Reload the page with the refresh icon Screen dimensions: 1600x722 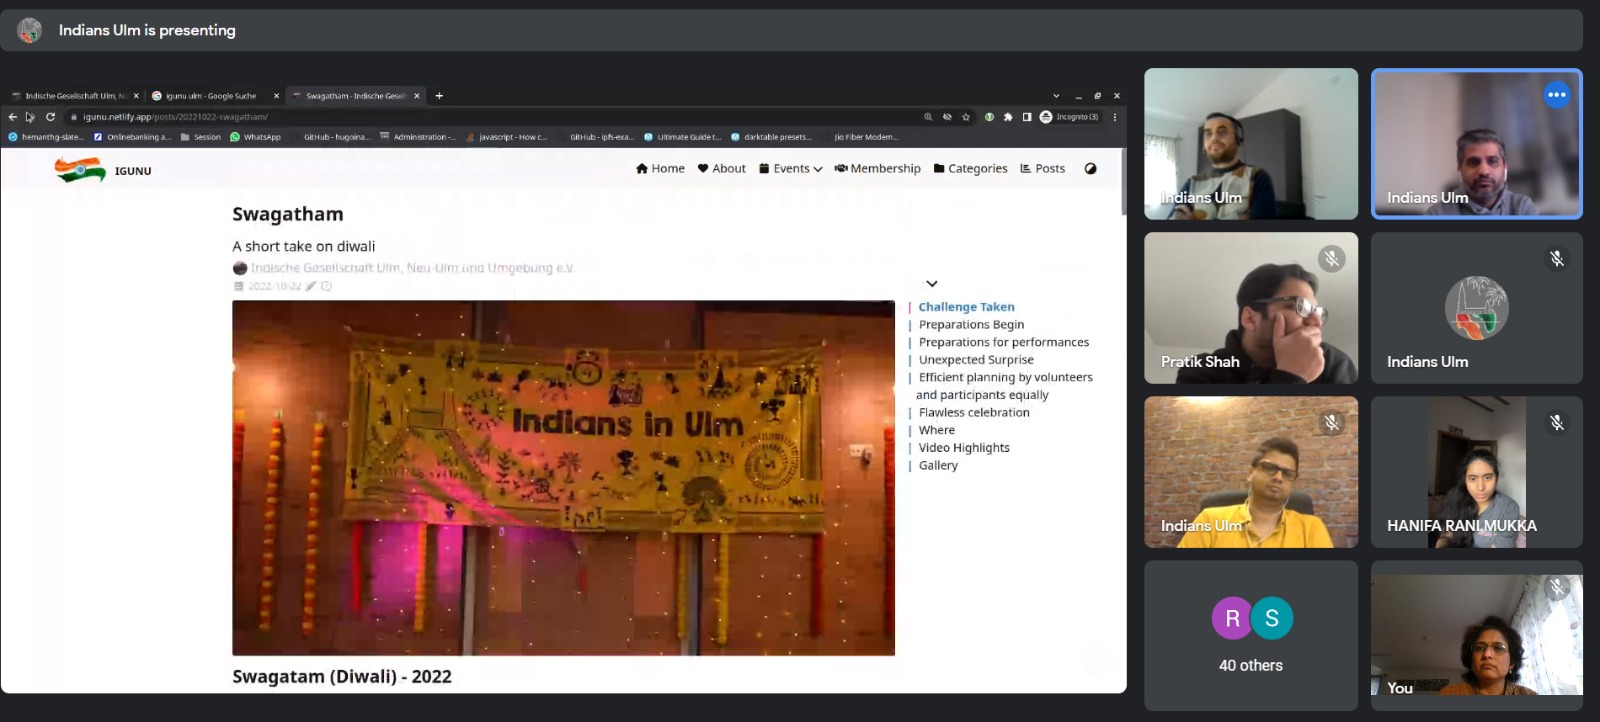coord(50,117)
